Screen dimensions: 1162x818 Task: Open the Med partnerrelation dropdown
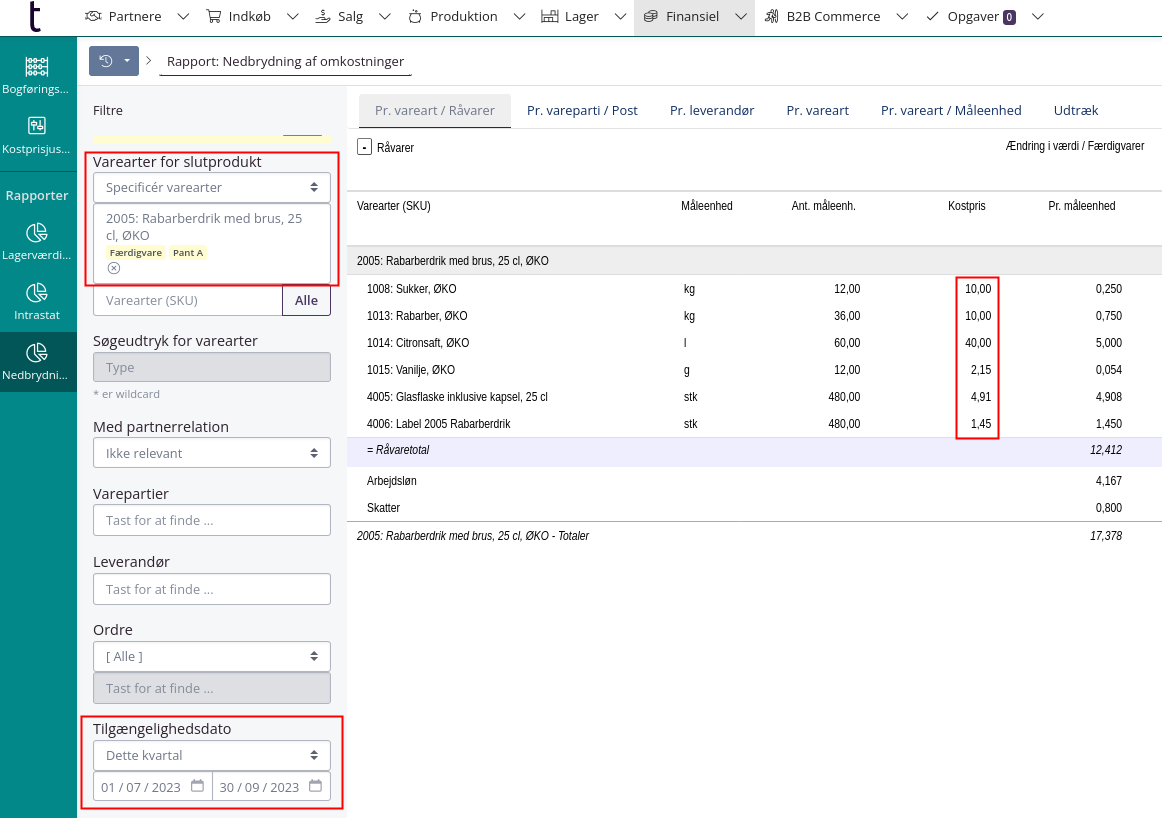211,453
